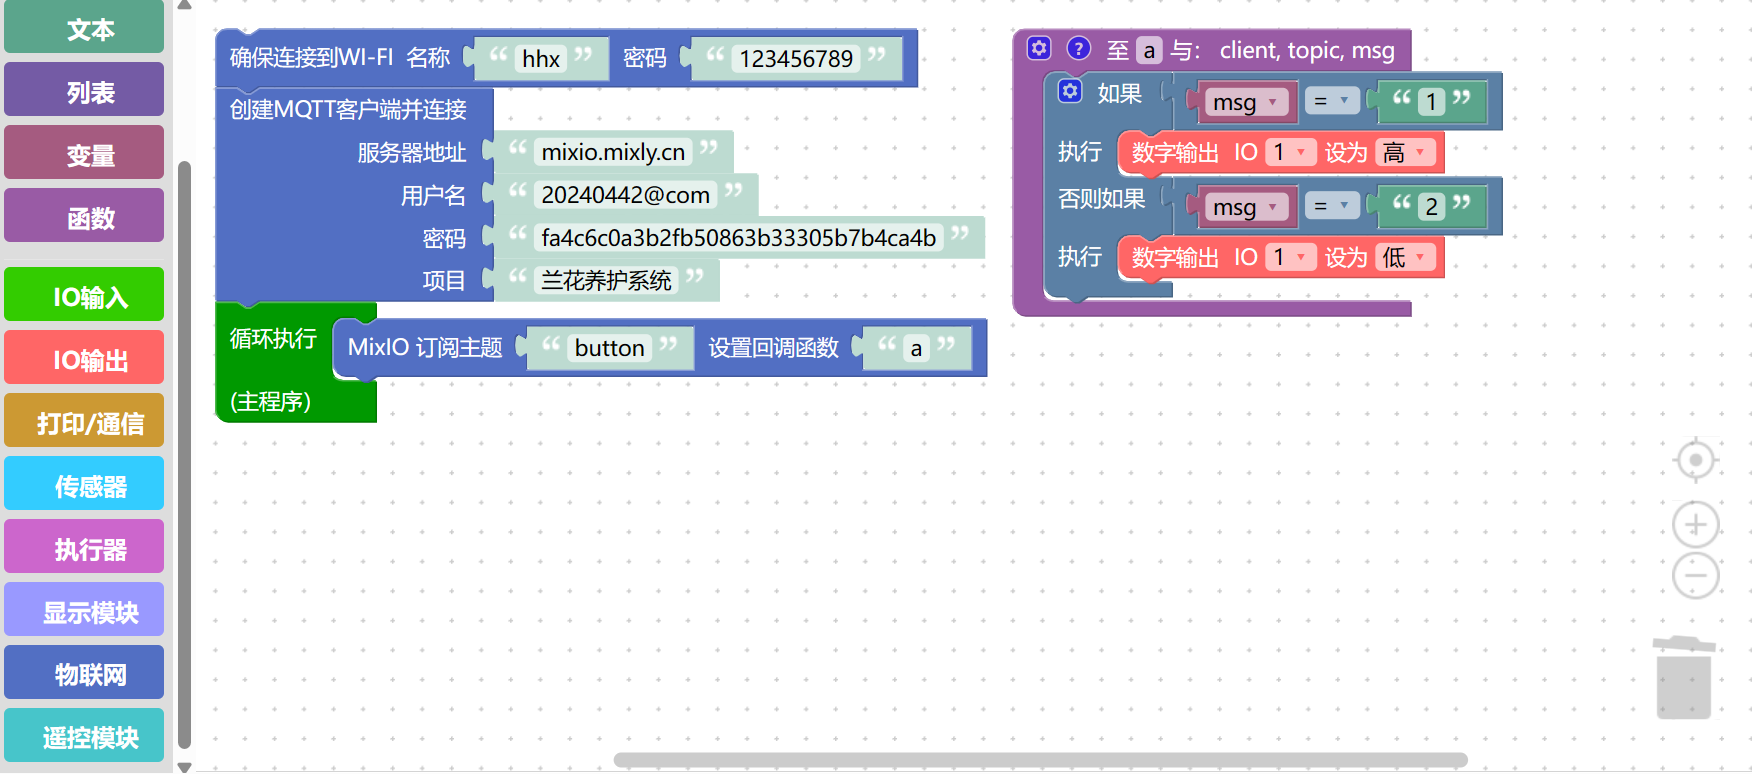Click the toolbox vertical scrollbar thumb
This screenshot has width=1752, height=774.
click(x=184, y=455)
